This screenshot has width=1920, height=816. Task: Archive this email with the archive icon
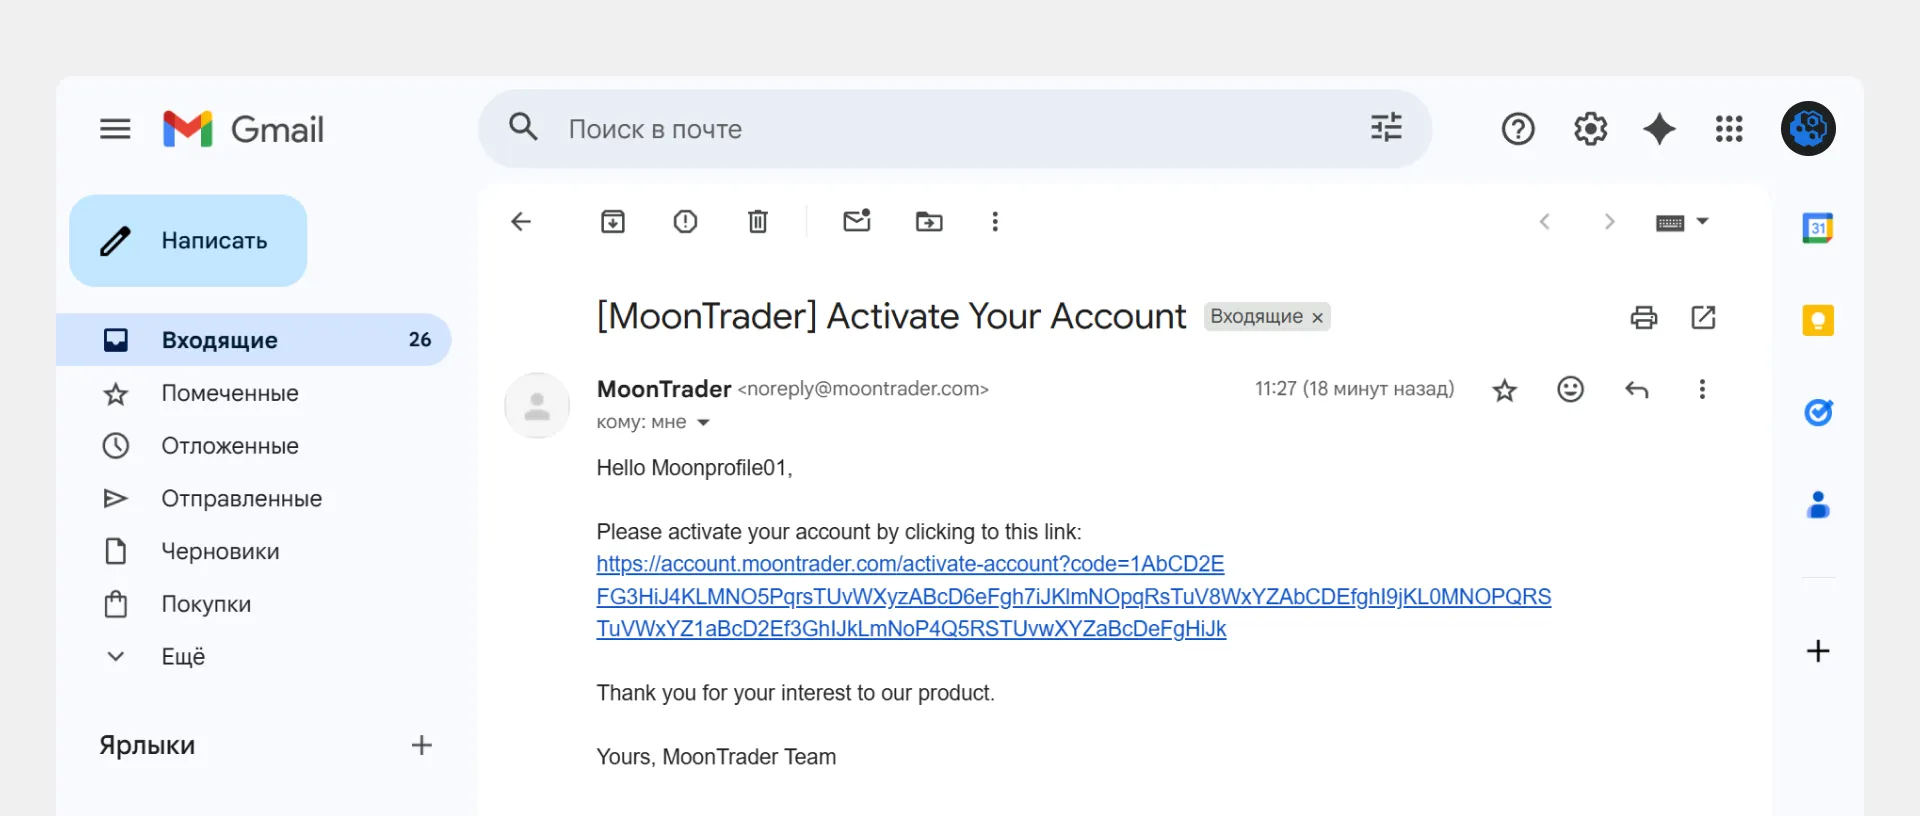612,222
